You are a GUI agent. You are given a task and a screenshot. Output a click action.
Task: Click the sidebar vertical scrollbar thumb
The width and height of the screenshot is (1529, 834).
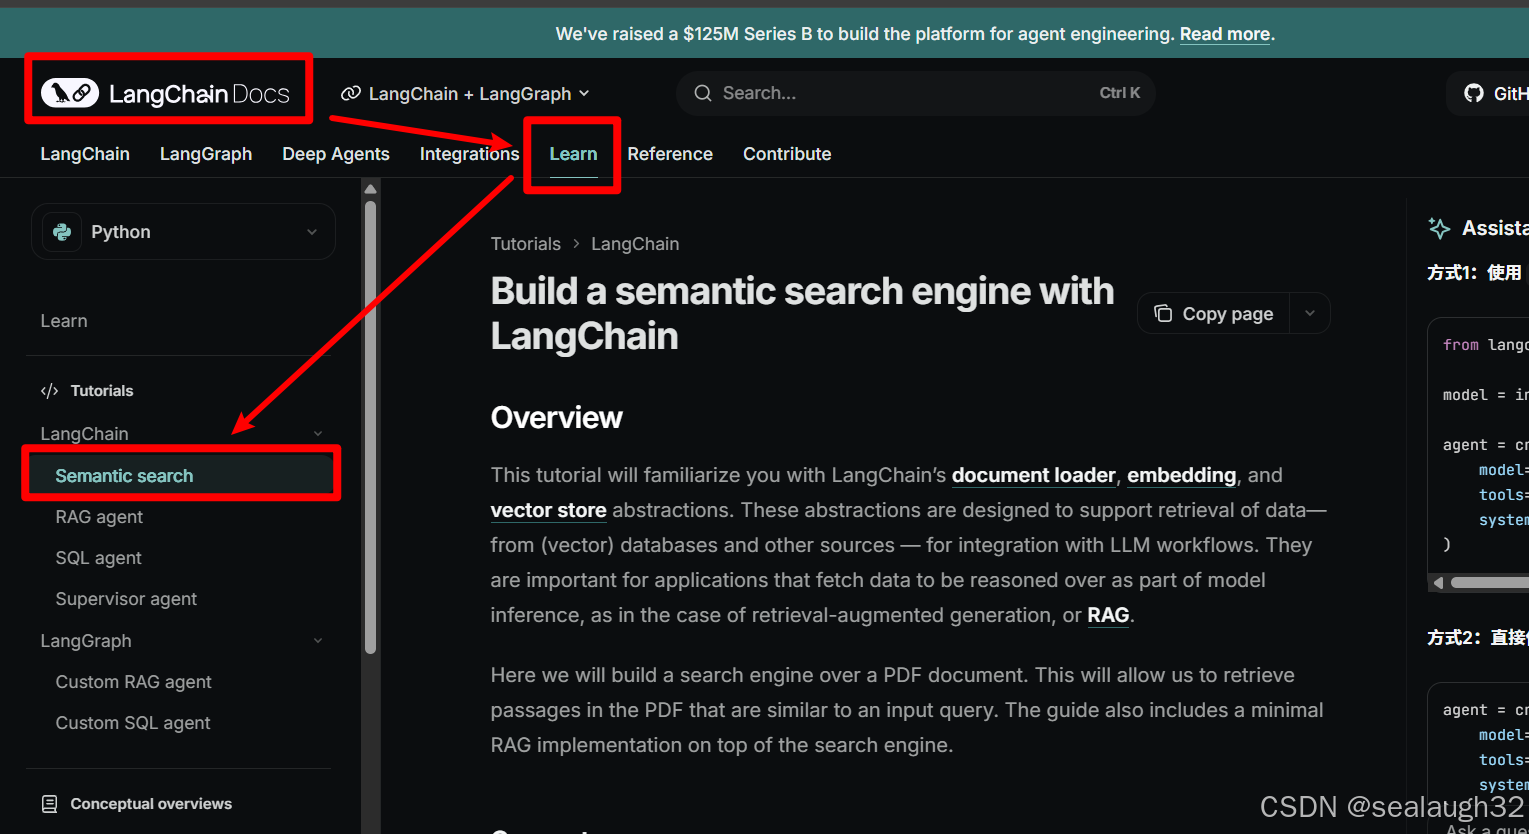(370, 426)
